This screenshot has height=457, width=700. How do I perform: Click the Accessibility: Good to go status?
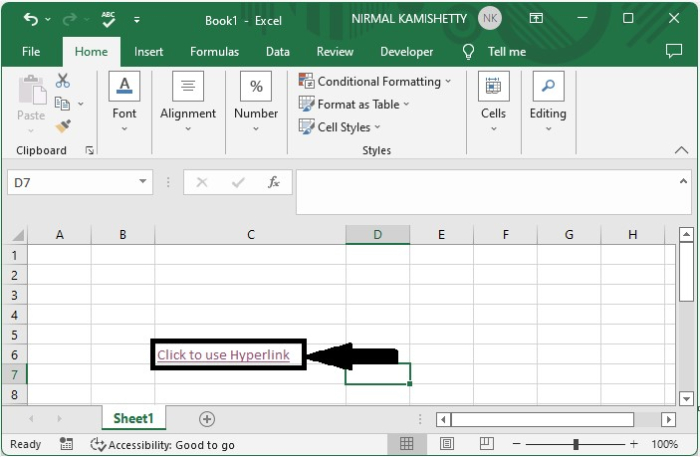point(163,444)
